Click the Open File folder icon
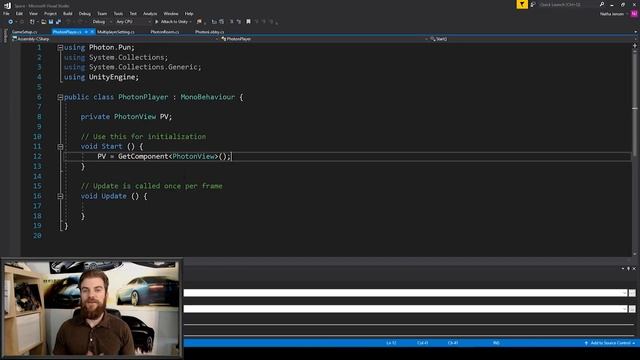 coord(43,22)
